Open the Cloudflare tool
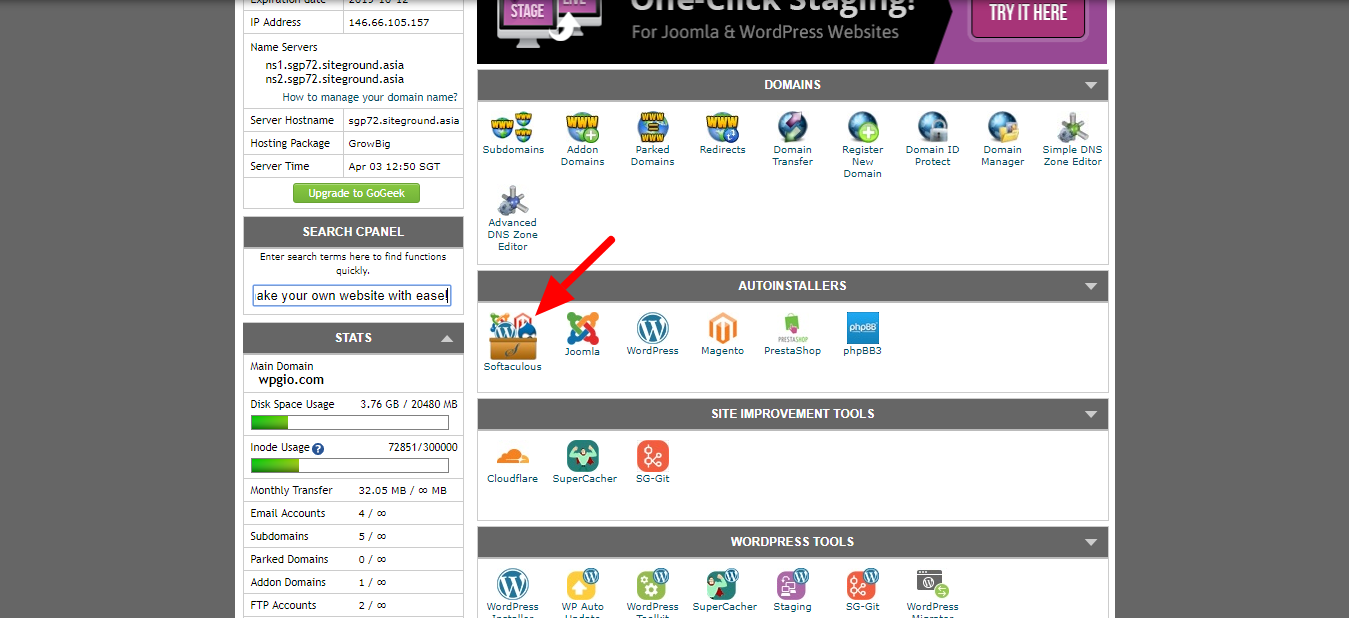1349x618 pixels. click(x=513, y=456)
